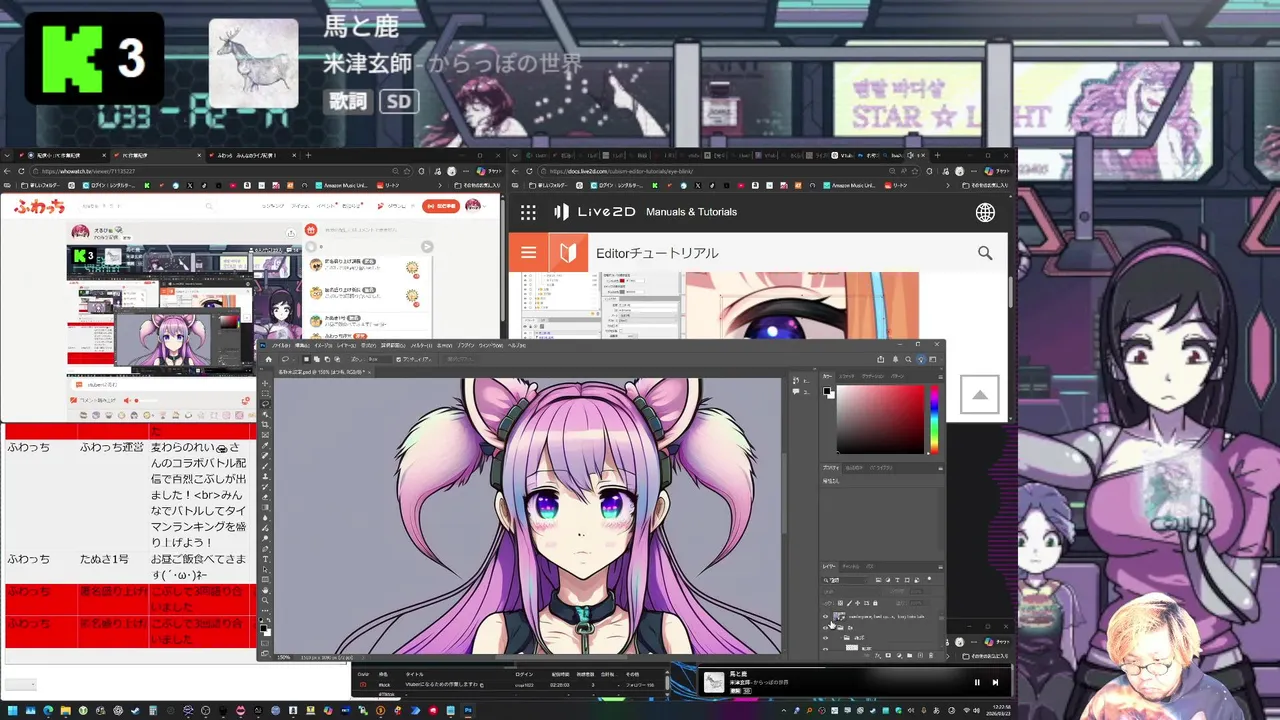Image resolution: width=1280 pixels, height=720 pixels.
Task: Click the hue slider in Color panel
Action: [x=935, y=419]
